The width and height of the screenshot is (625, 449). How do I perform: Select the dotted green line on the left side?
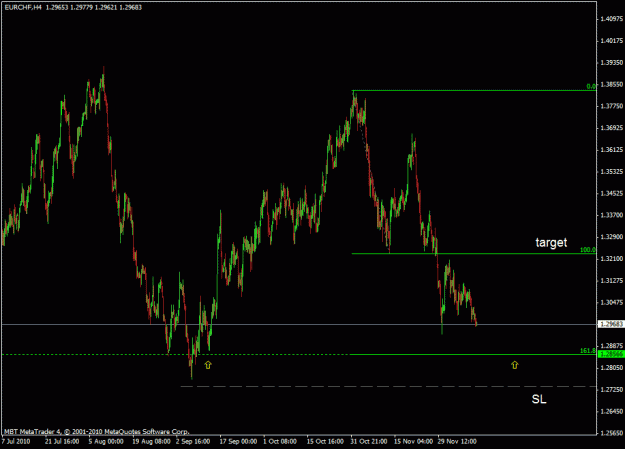tap(175, 354)
